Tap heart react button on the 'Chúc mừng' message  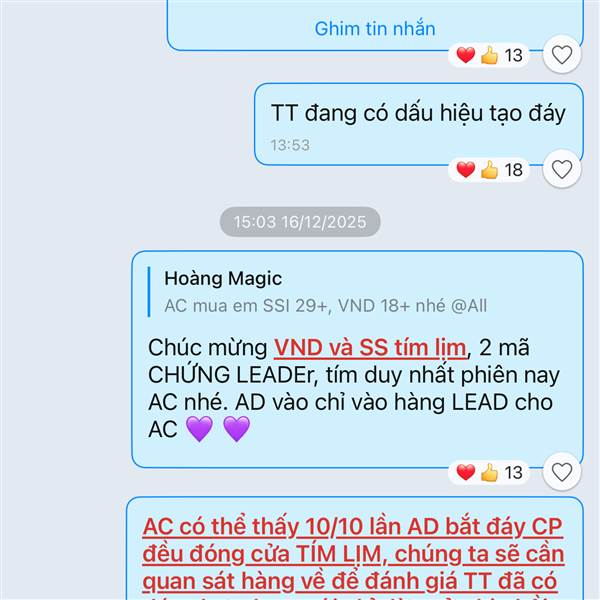point(562,472)
